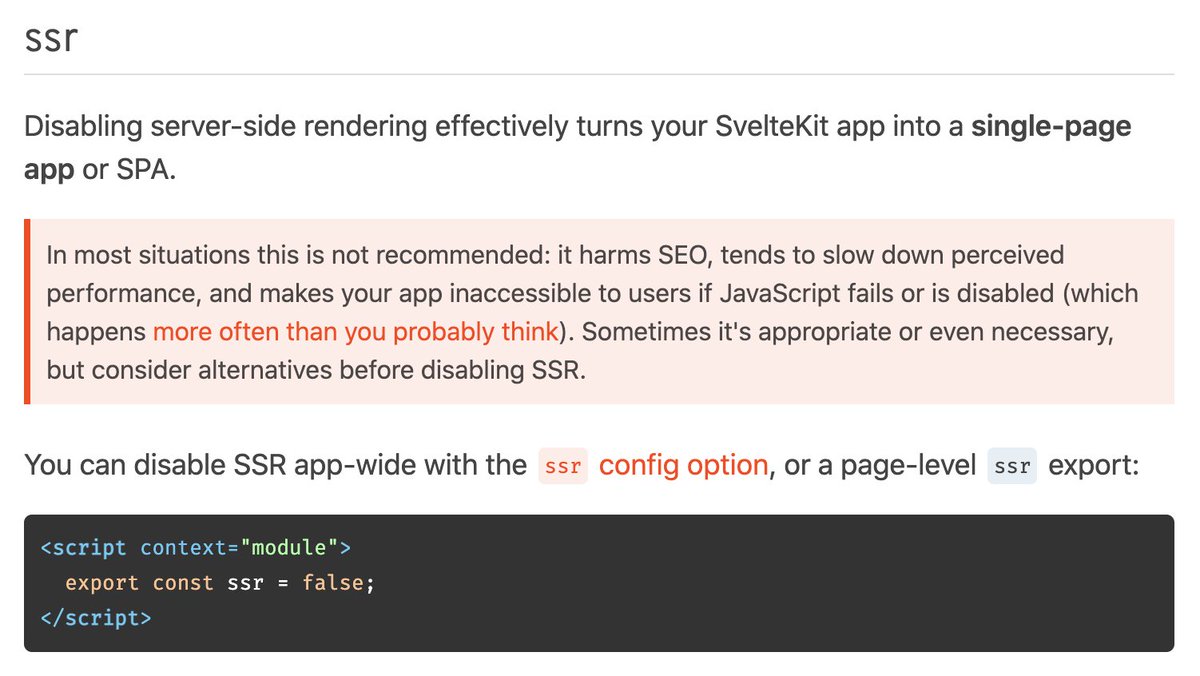Click the opening script tag code line
This screenshot has width=1200, height=676.
click(x=196, y=548)
